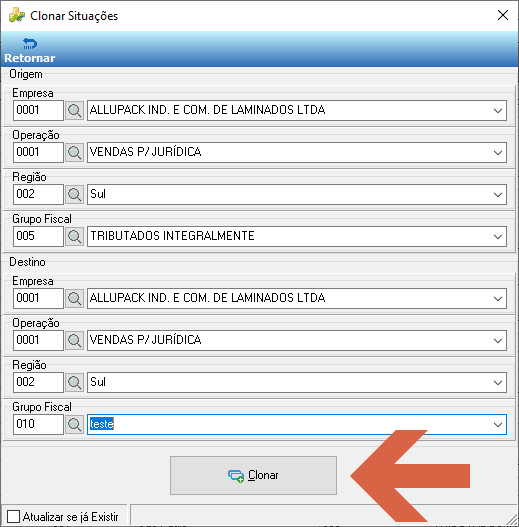
Task: Search destination Grupo Fiscal with magnifier icon
Action: pos(74,424)
